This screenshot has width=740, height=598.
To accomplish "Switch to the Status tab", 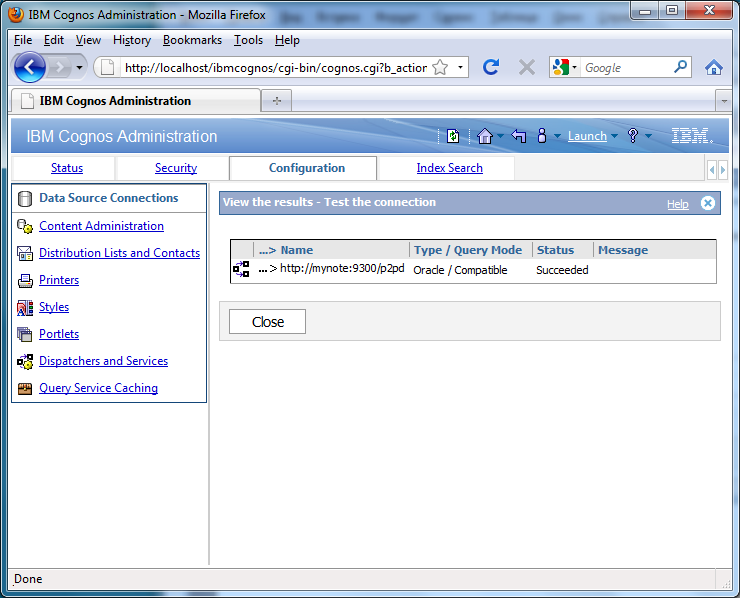I will (67, 168).
